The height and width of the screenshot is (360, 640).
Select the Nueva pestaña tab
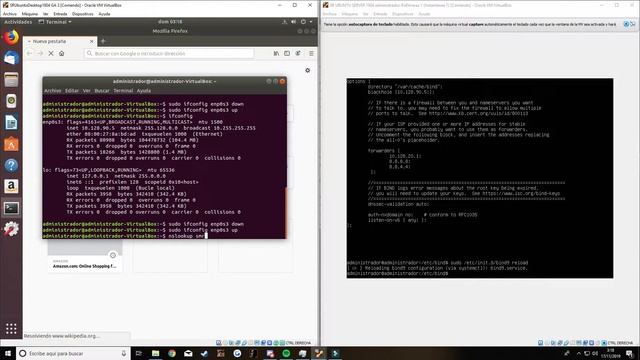(60, 41)
